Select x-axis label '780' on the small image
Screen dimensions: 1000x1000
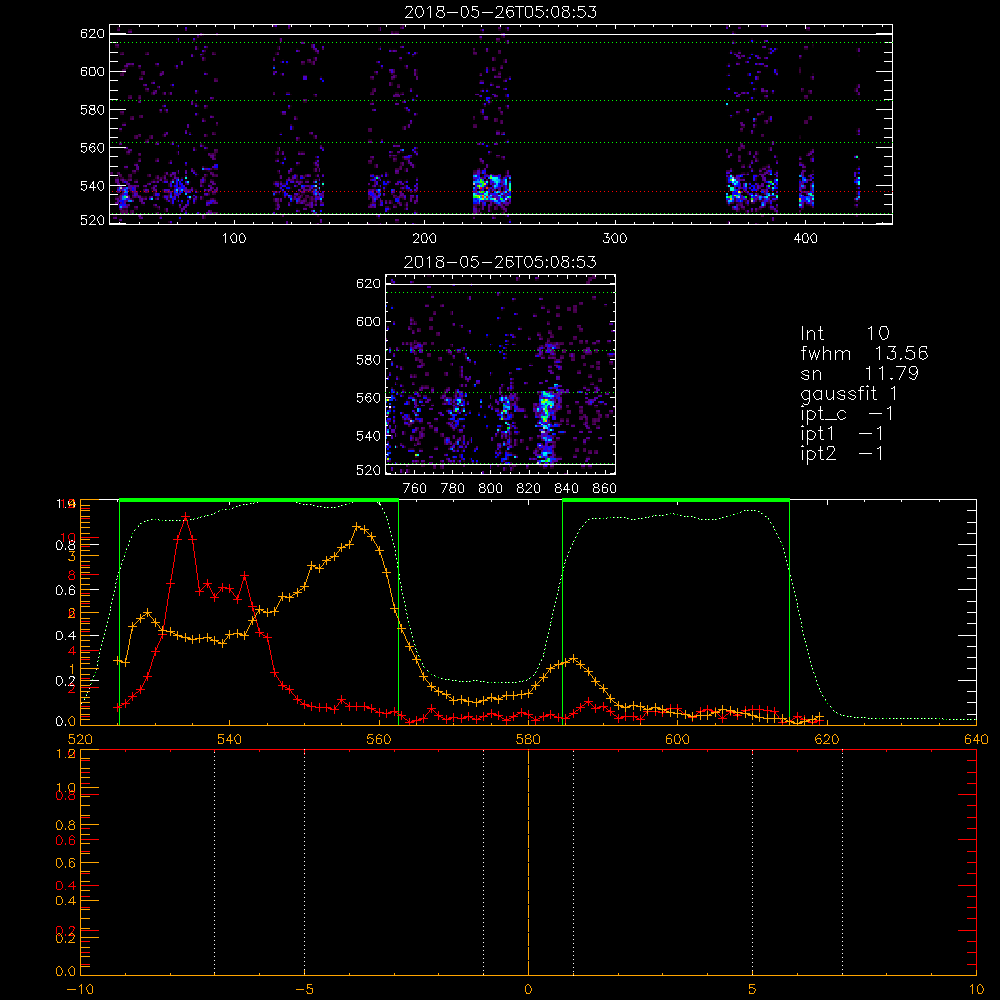click(453, 489)
